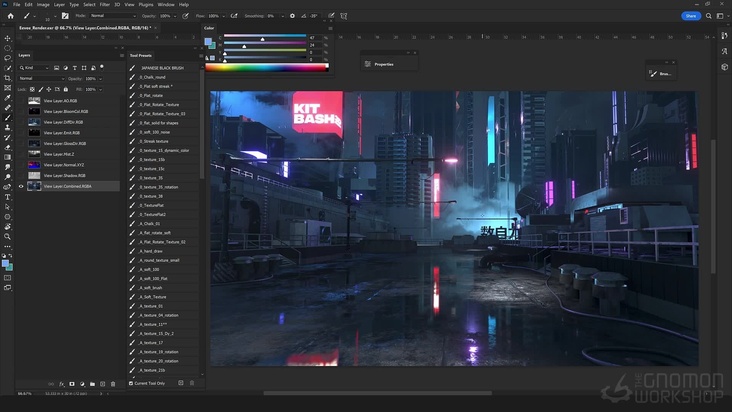The height and width of the screenshot is (412, 732).
Task: Open the Window menu
Action: (x=166, y=5)
